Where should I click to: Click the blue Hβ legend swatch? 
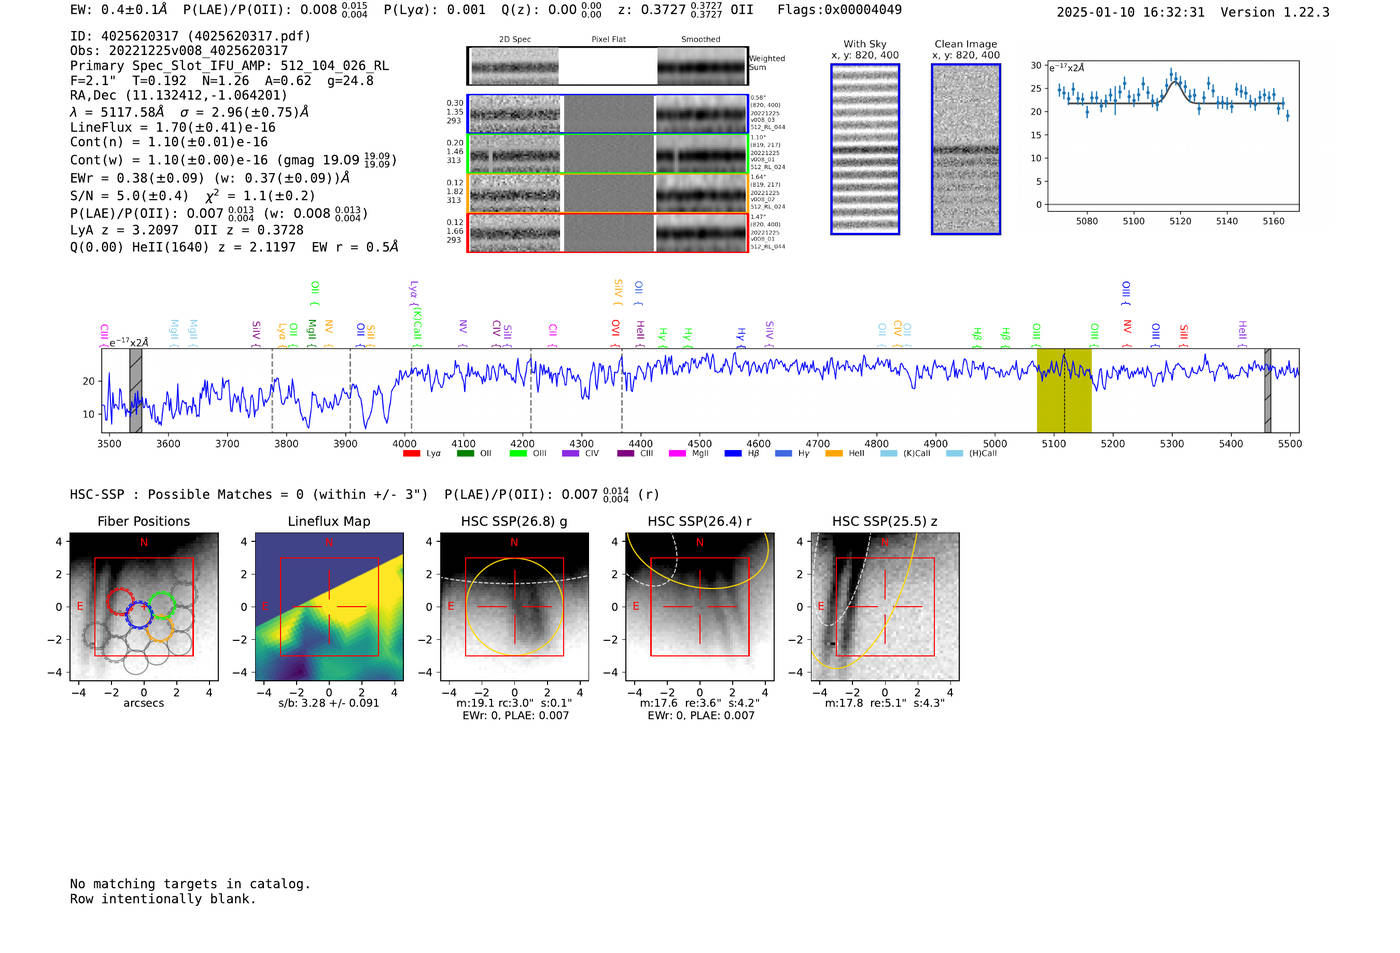coord(733,453)
